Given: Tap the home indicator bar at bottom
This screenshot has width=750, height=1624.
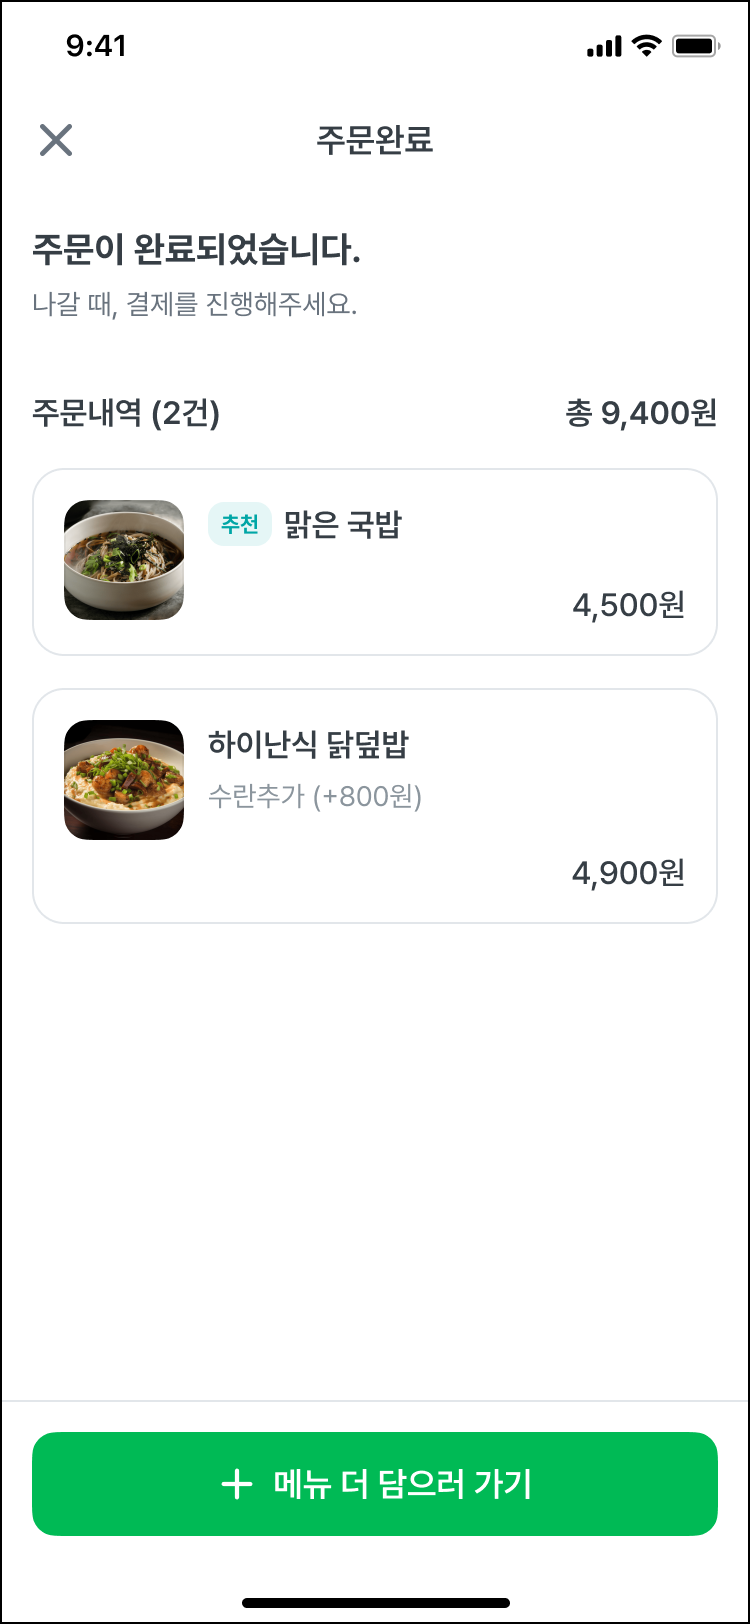Looking at the screenshot, I should coord(376,1602).
